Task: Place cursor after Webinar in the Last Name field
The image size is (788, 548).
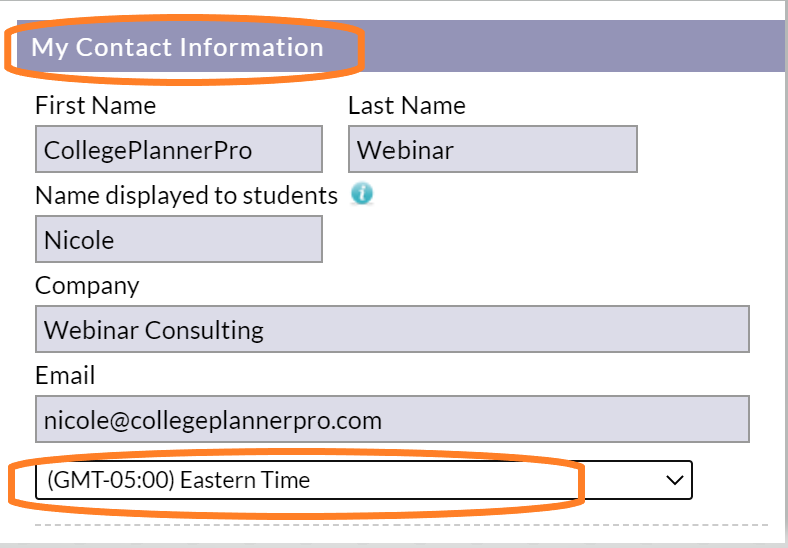Action: click(455, 150)
